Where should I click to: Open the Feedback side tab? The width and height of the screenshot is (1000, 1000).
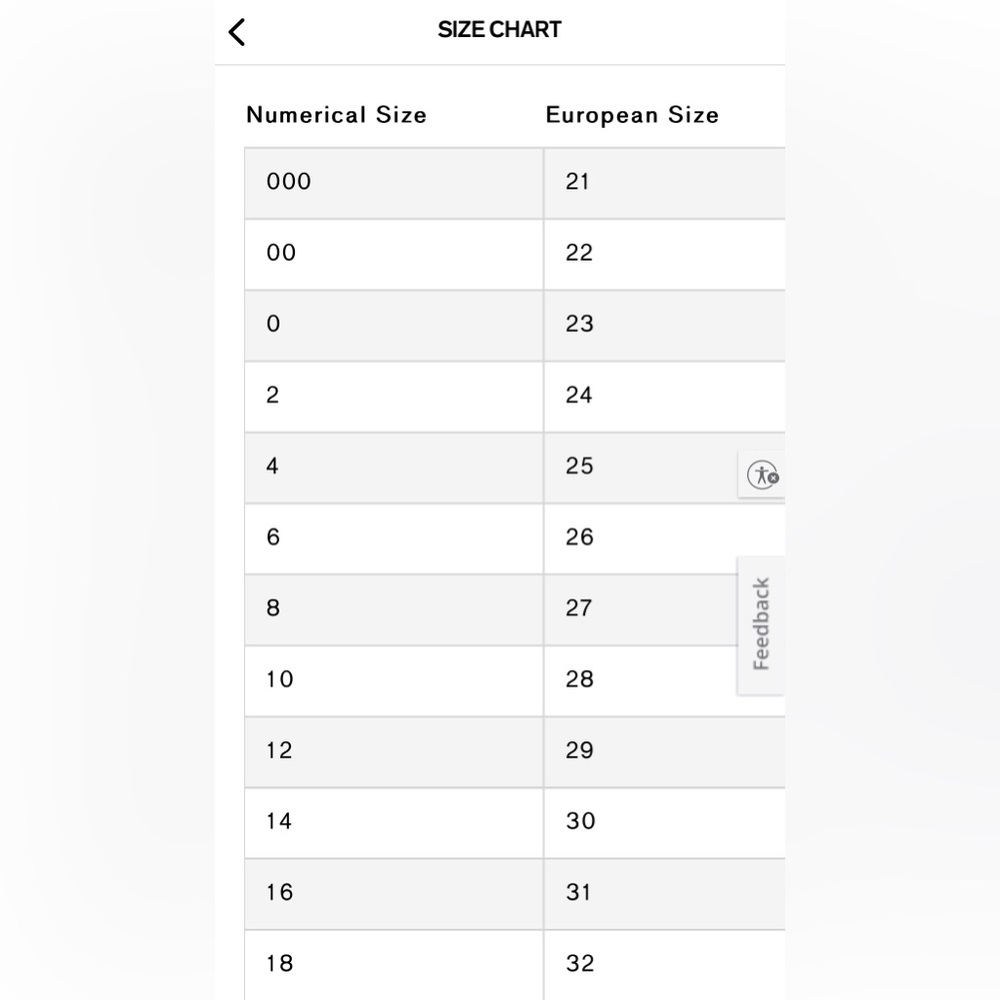point(761,625)
